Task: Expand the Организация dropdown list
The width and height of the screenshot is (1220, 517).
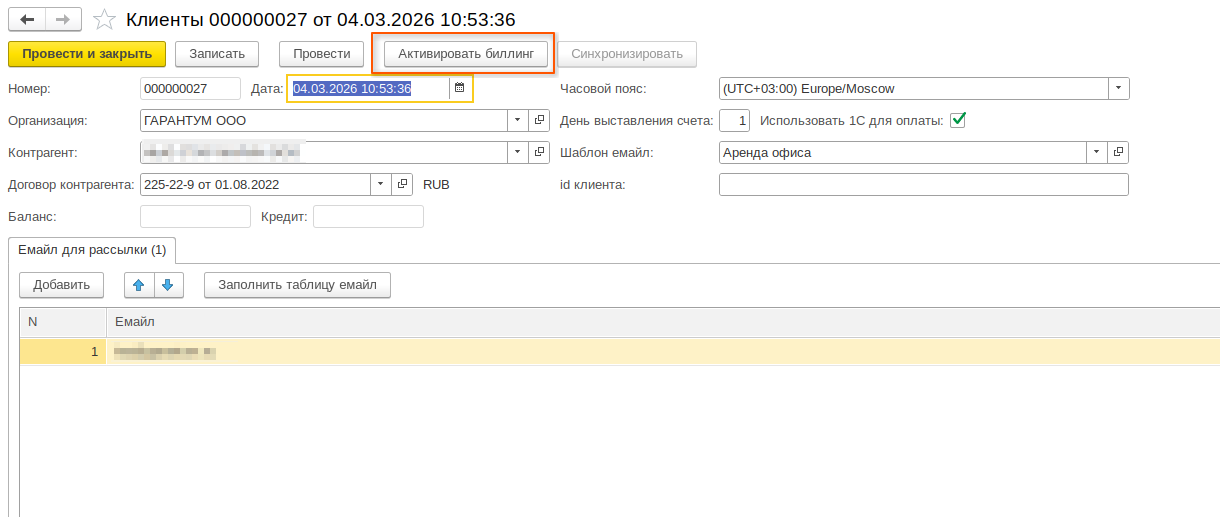Action: coord(517,121)
